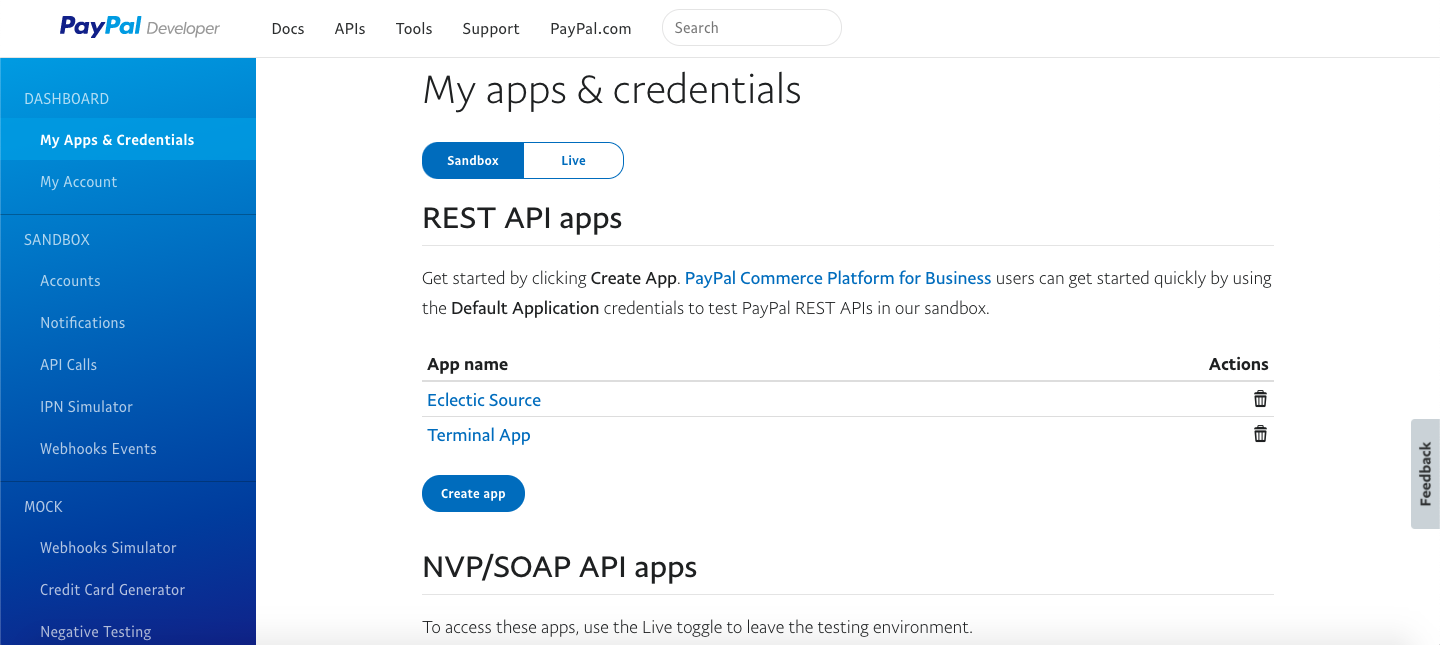Click the NVP/SOAP API apps heading

(x=560, y=567)
